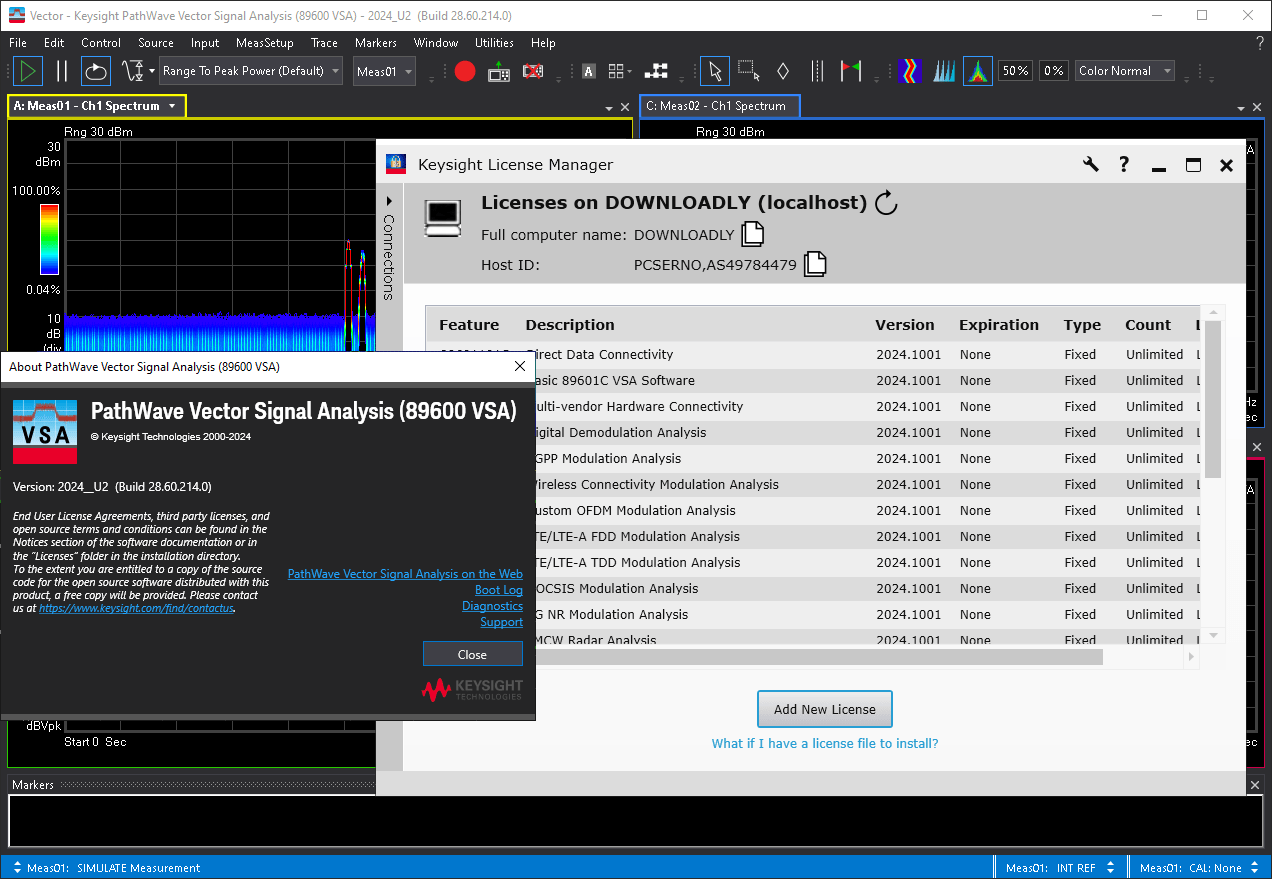The width and height of the screenshot is (1272, 879).
Task: Click the Add New License button
Action: 824,708
